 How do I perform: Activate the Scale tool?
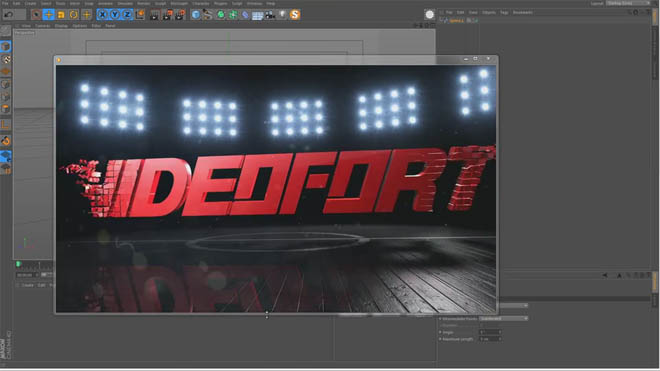(x=61, y=15)
